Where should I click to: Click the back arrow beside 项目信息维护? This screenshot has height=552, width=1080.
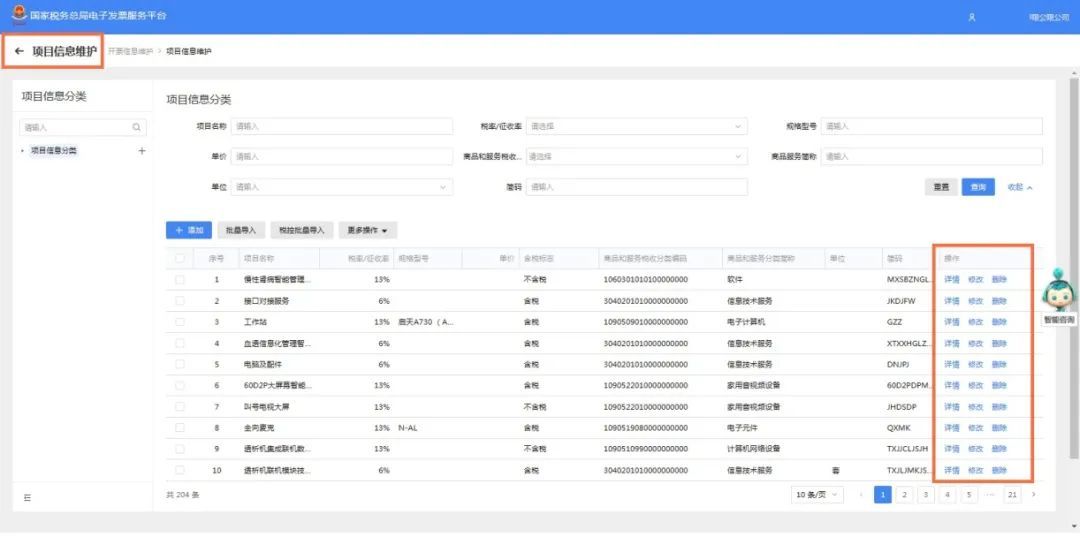pos(19,51)
